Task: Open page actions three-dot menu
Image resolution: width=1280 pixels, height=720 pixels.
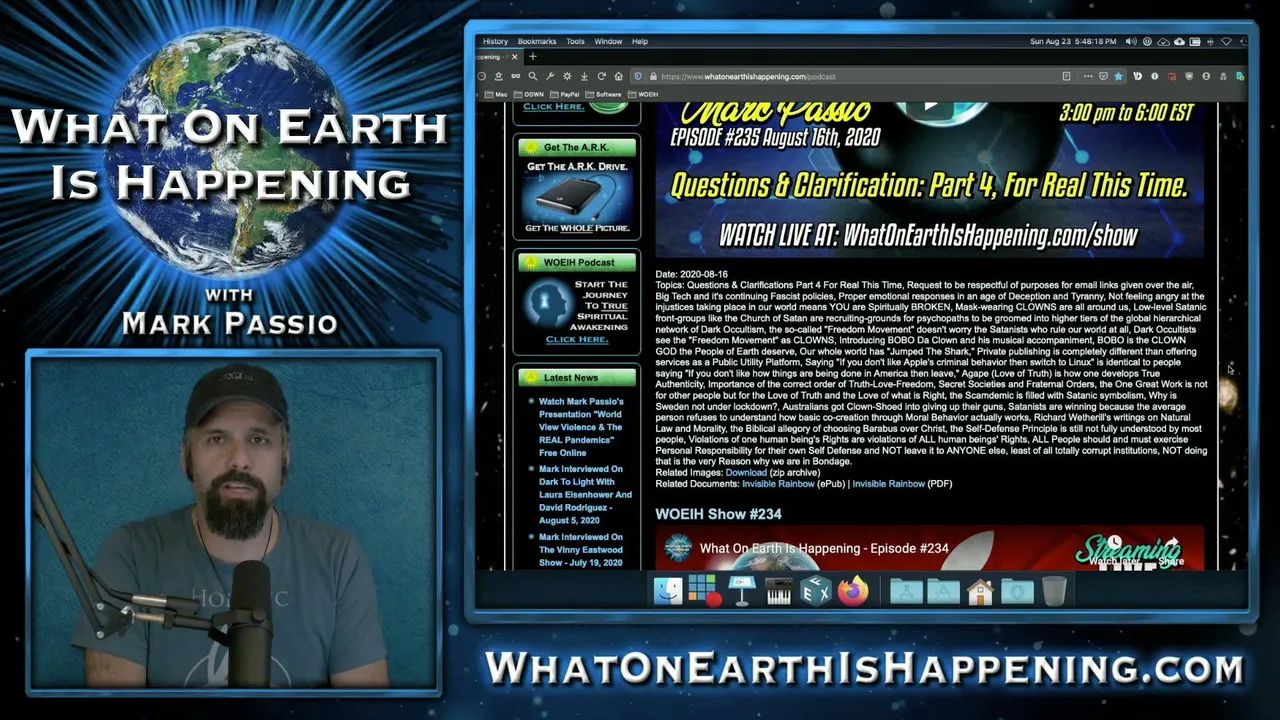Action: point(1086,76)
